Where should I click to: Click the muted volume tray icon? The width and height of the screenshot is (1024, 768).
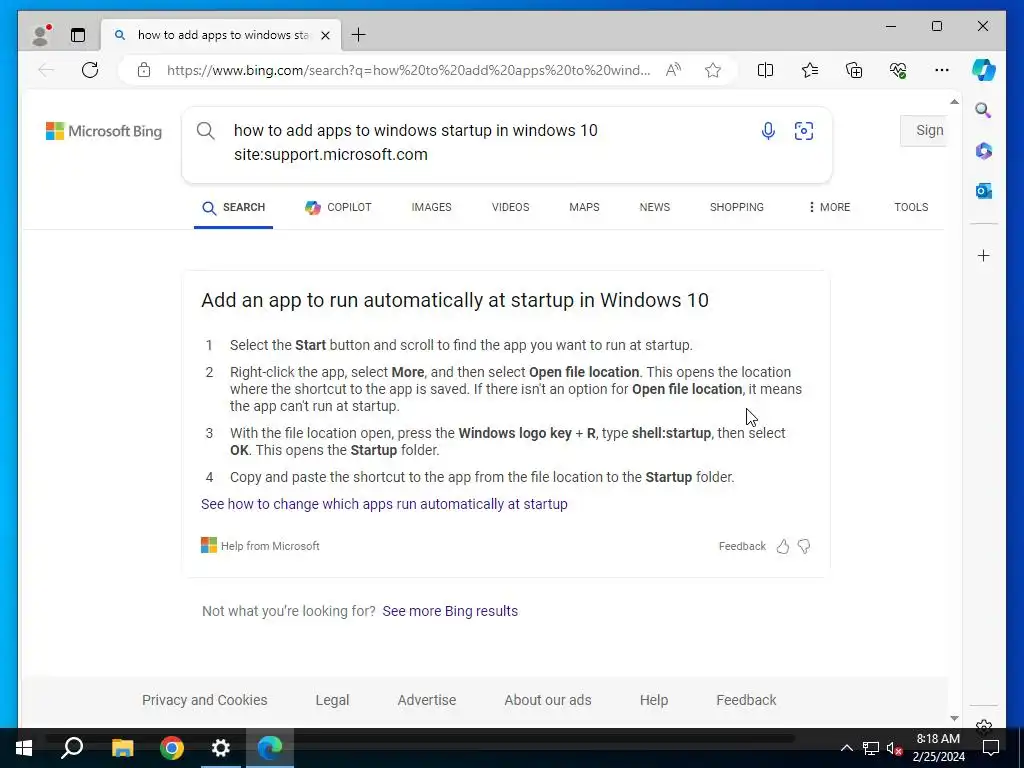[894, 748]
